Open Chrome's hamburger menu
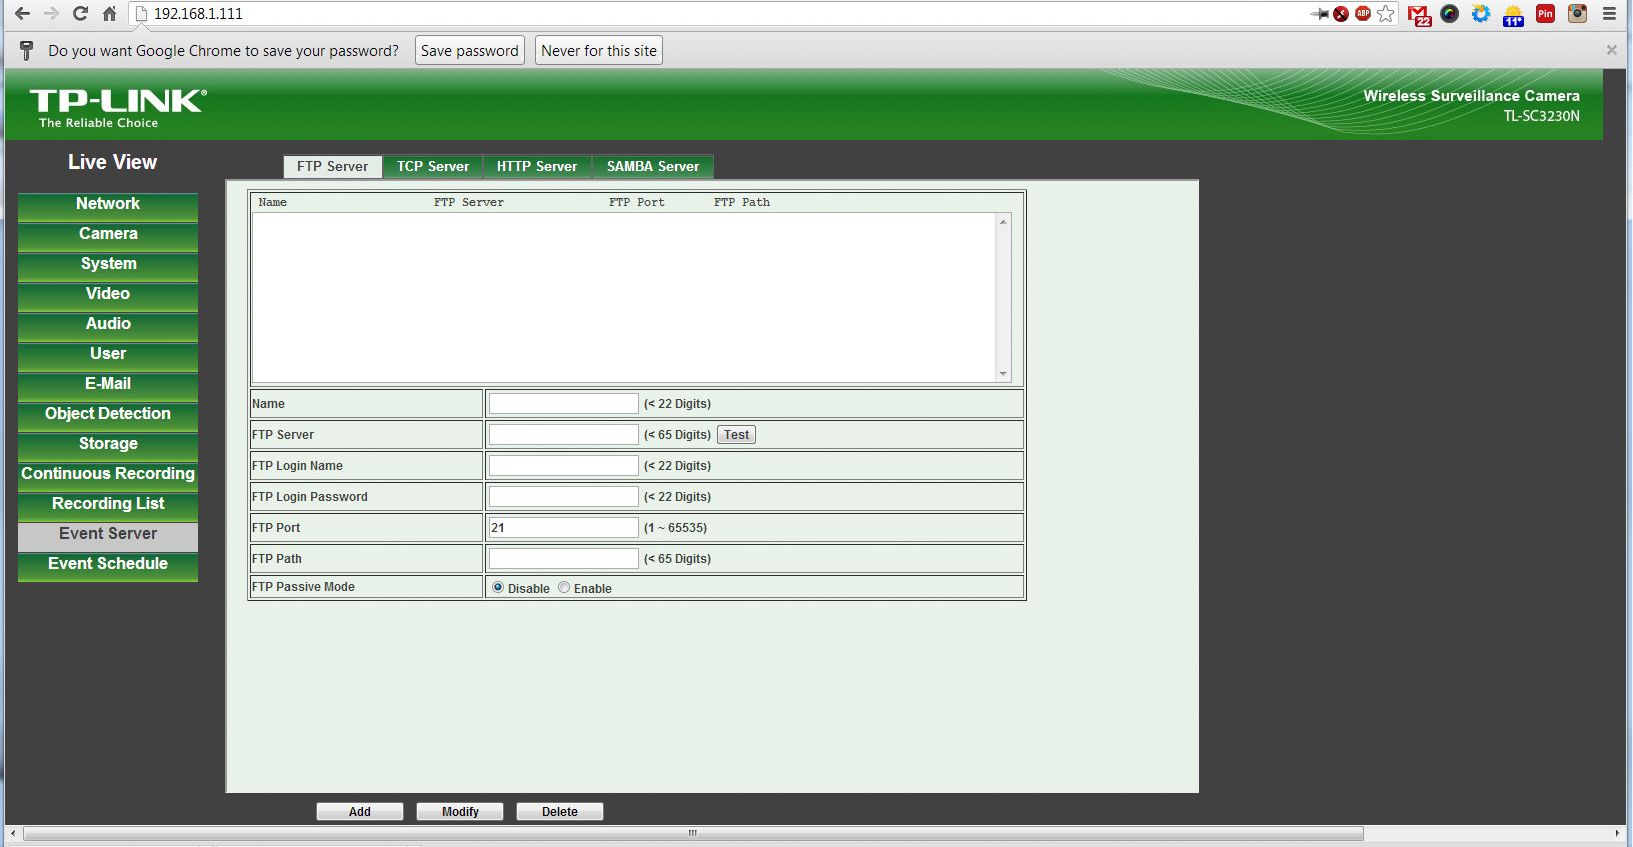1633x847 pixels. click(x=1609, y=14)
